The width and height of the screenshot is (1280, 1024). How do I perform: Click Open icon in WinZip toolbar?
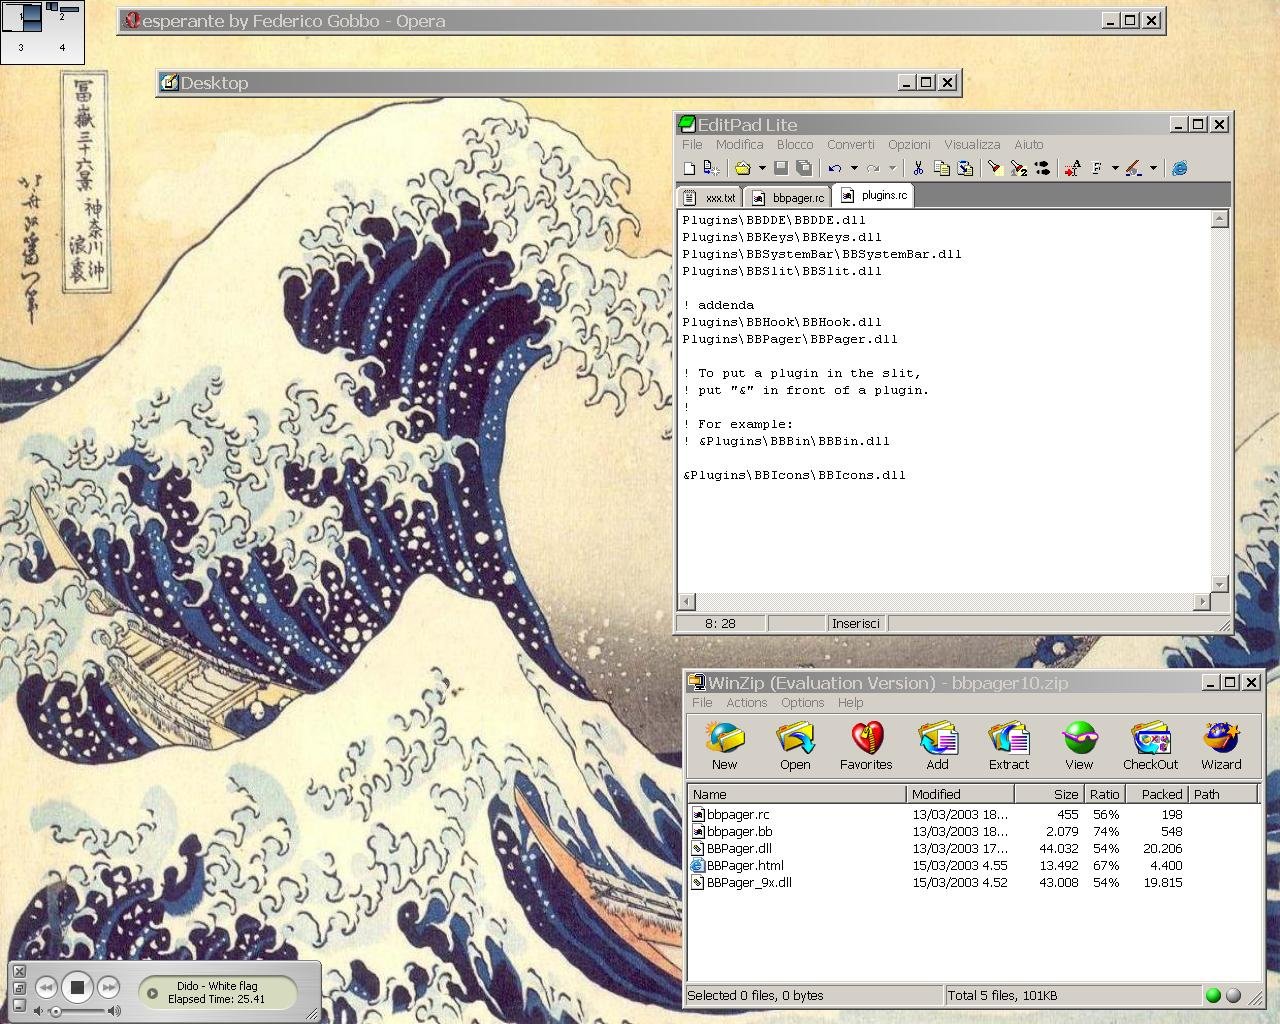pyautogui.click(x=795, y=746)
